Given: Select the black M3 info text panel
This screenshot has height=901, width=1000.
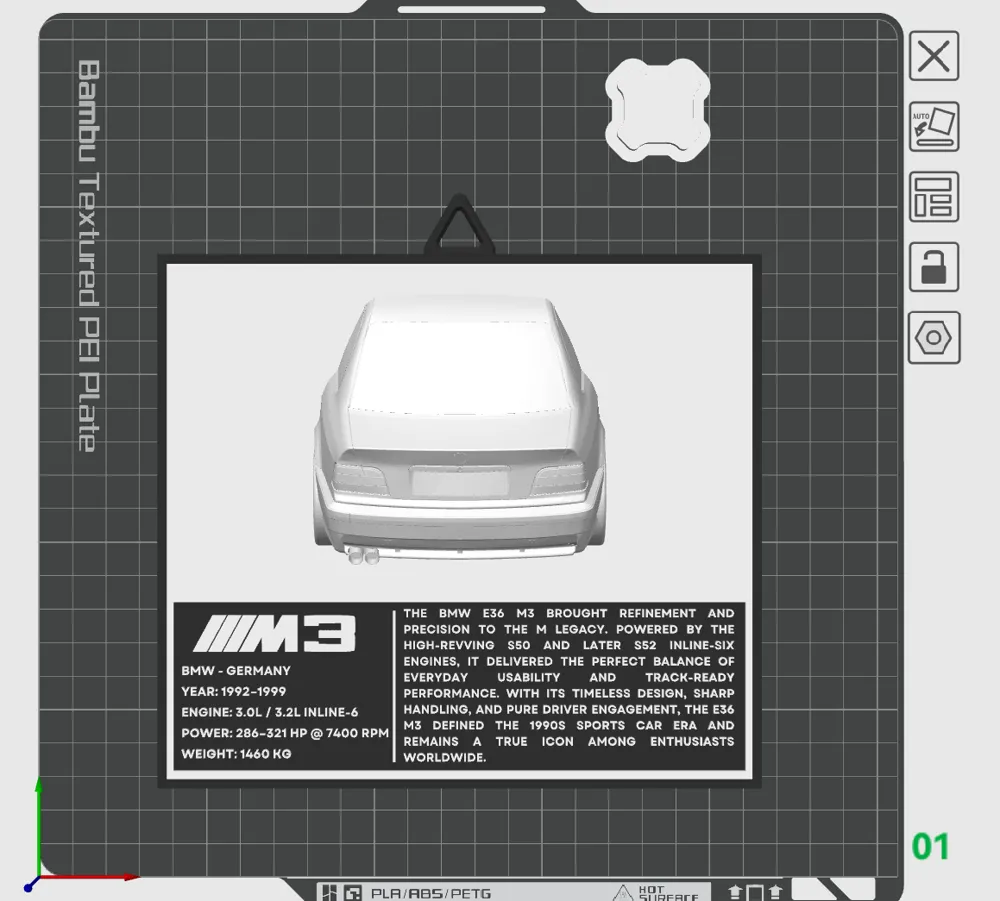Looking at the screenshot, I should [459, 686].
